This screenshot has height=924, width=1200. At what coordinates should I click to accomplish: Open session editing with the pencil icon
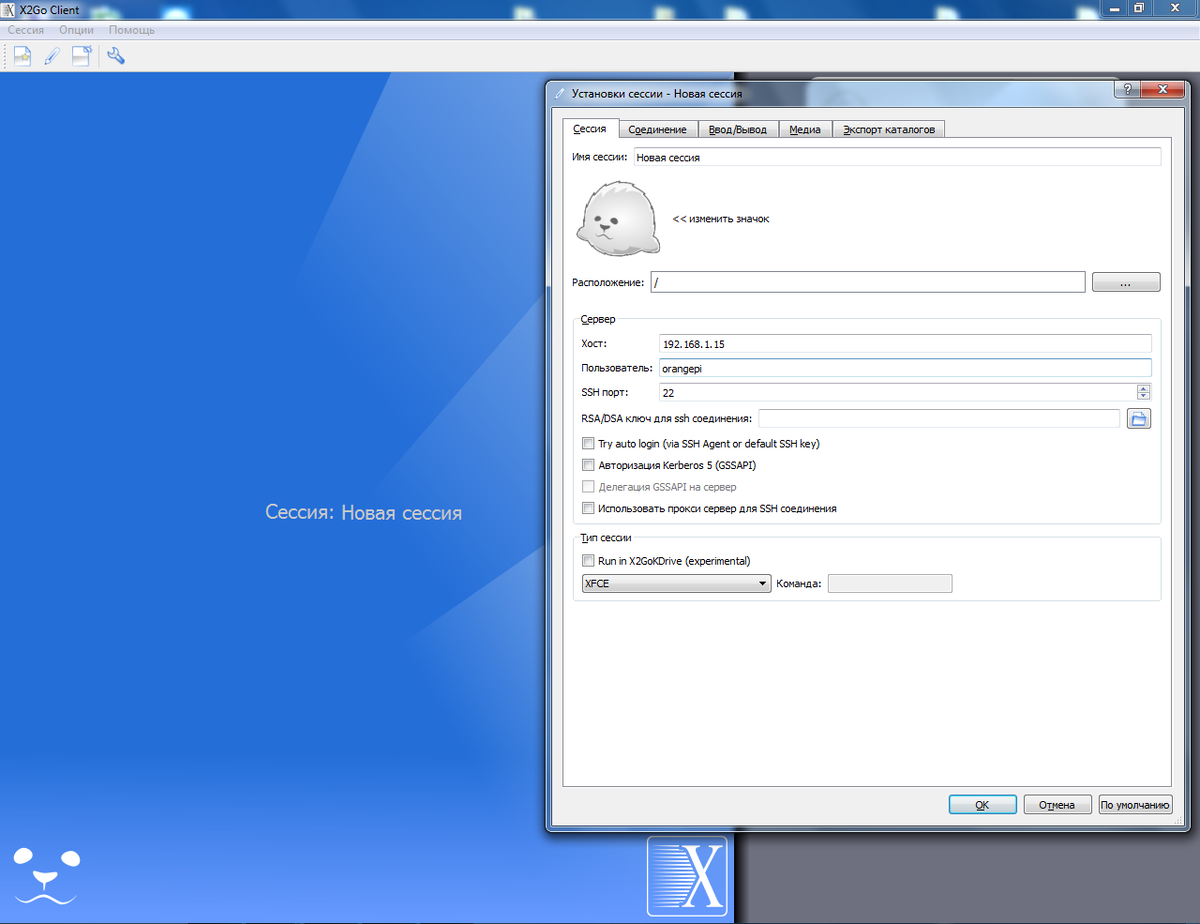click(51, 55)
